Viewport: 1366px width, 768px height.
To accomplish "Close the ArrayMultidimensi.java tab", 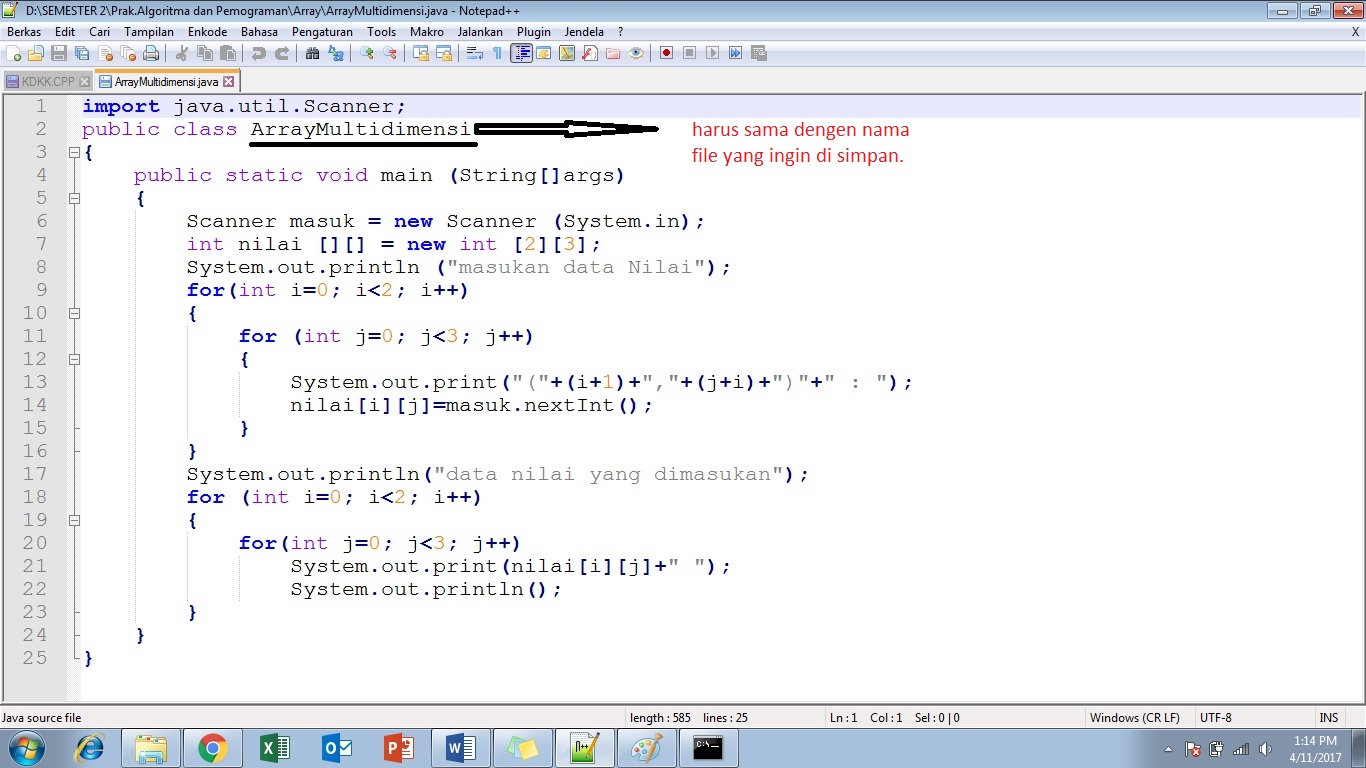I will [227, 80].
